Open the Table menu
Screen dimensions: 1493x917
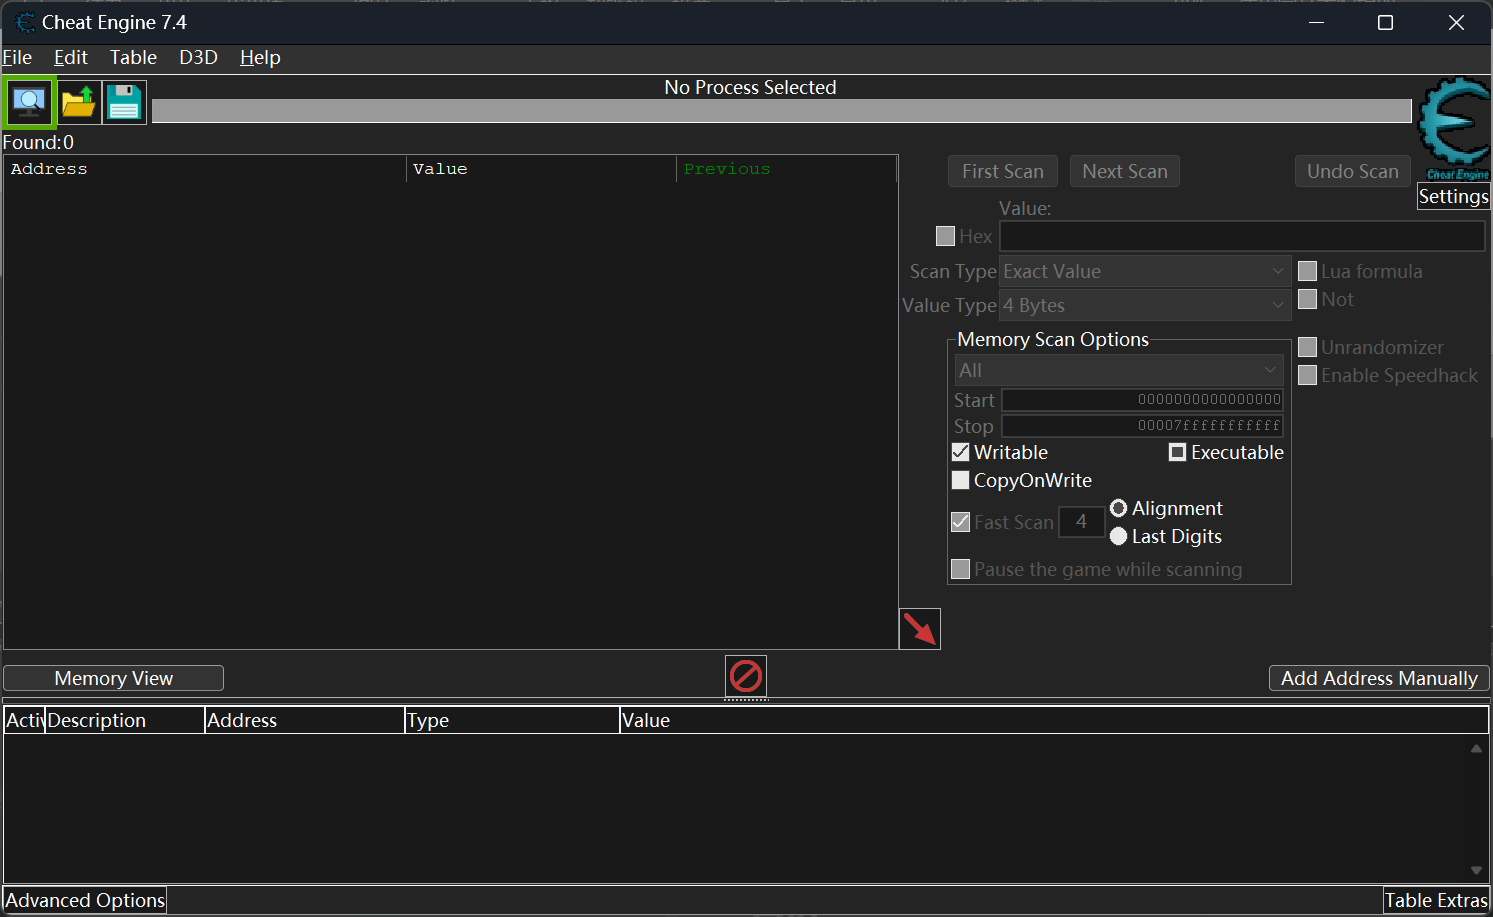pos(133,57)
